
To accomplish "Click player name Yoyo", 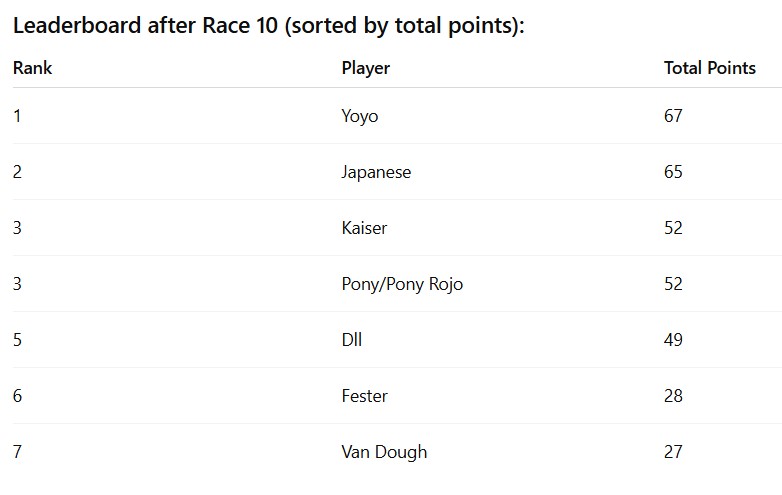I will 360,116.
